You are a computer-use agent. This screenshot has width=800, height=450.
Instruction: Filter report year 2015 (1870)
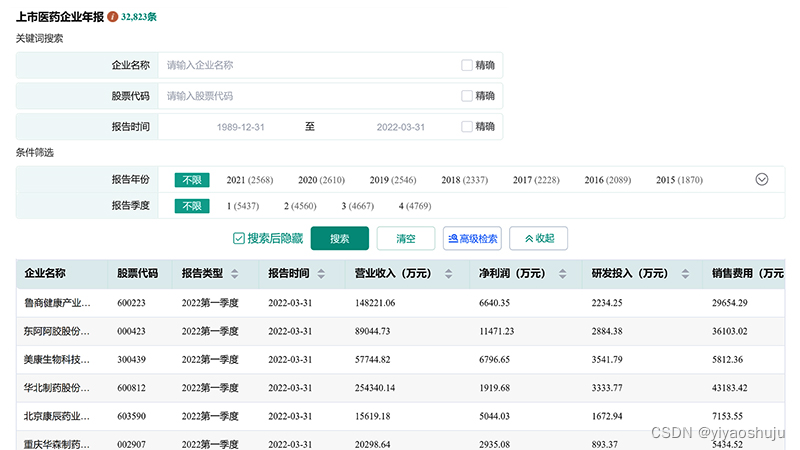coord(679,180)
